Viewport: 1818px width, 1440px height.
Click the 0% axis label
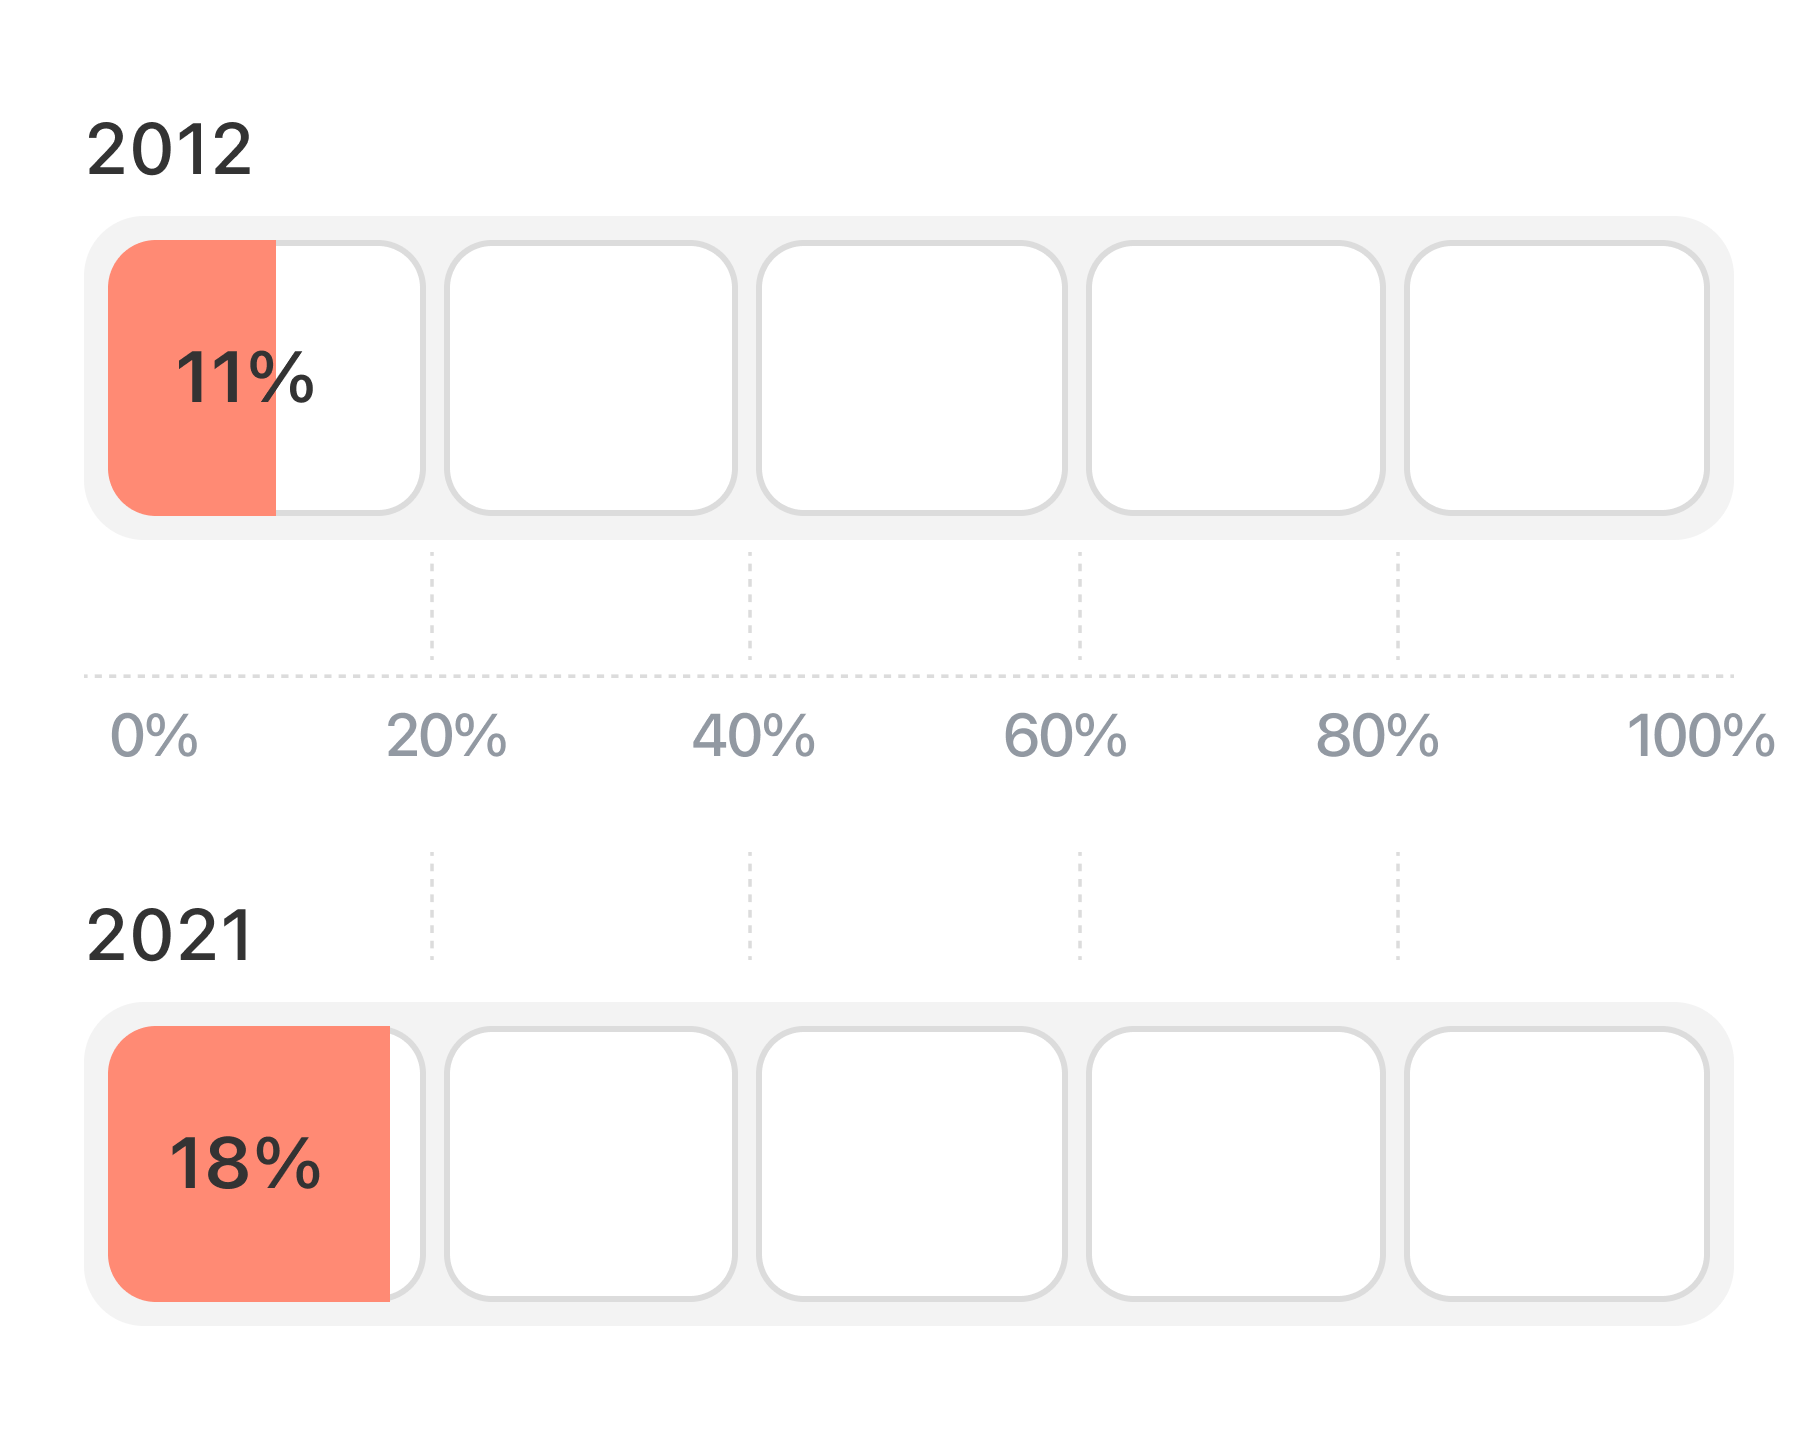tap(154, 736)
